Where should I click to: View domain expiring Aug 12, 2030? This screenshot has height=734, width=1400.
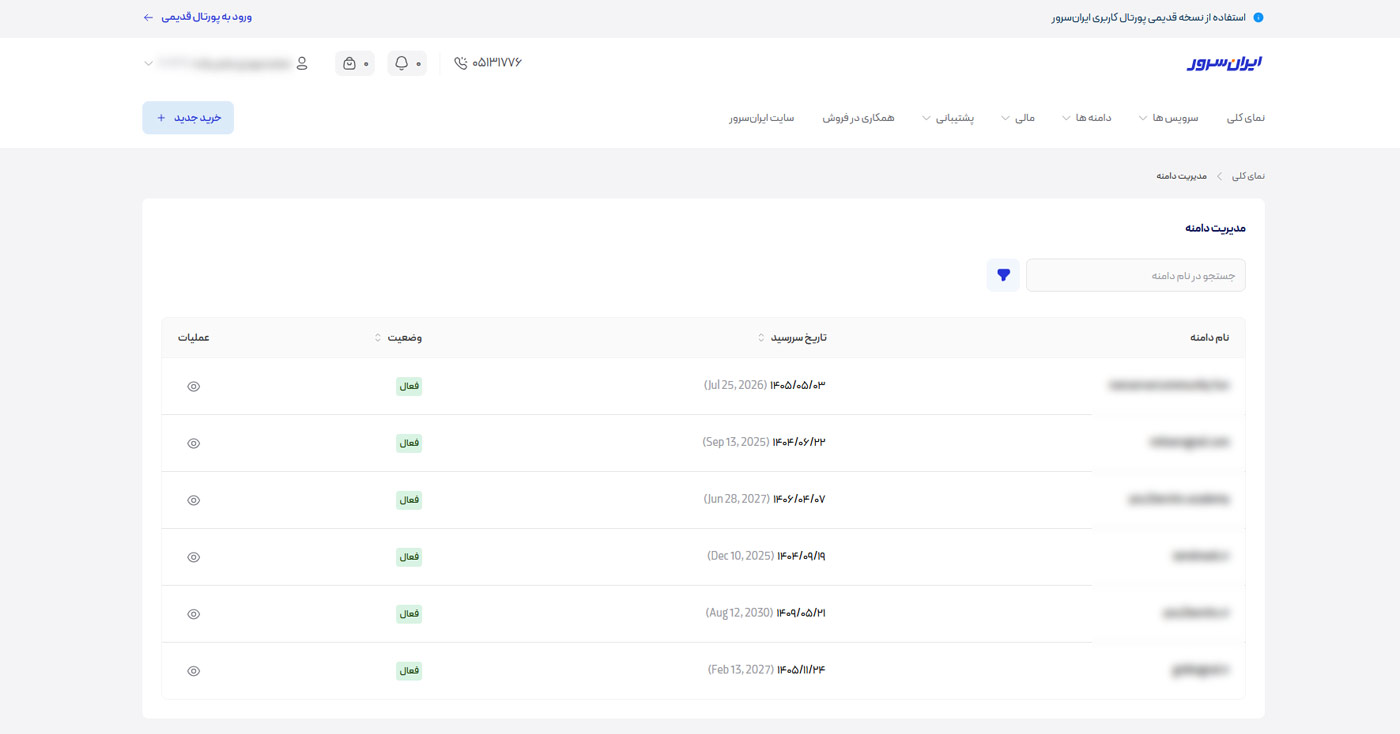(x=194, y=614)
